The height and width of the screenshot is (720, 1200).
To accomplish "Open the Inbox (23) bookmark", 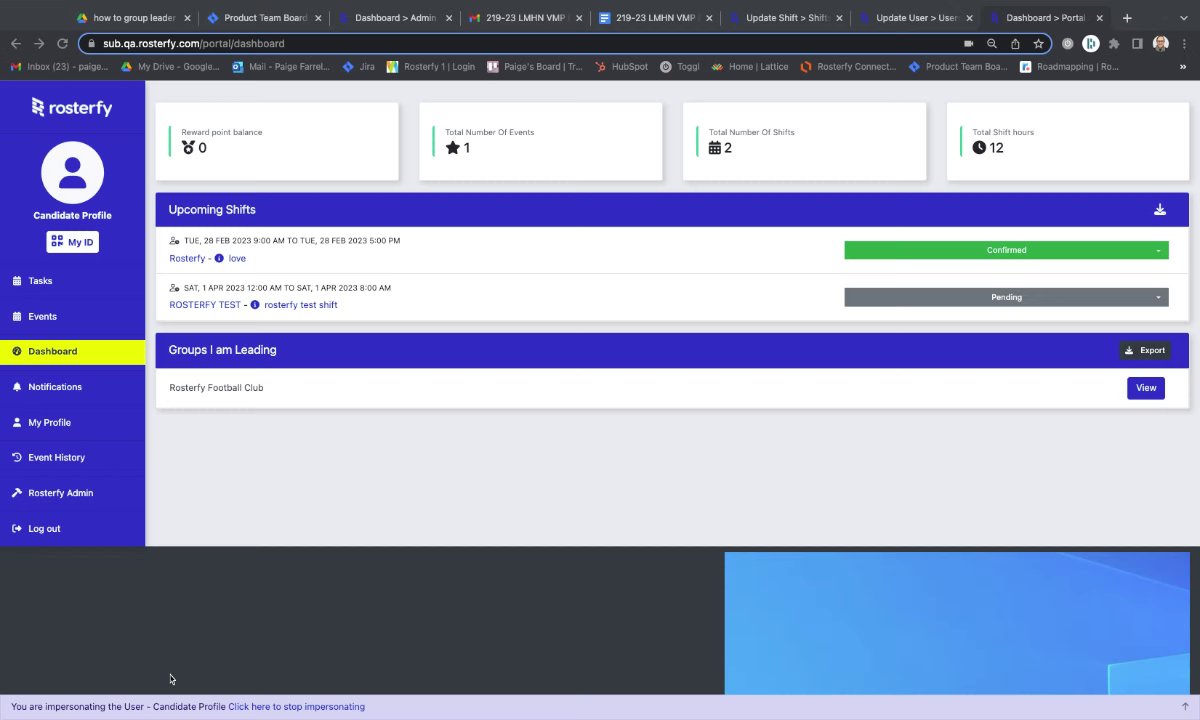I will 59,67.
